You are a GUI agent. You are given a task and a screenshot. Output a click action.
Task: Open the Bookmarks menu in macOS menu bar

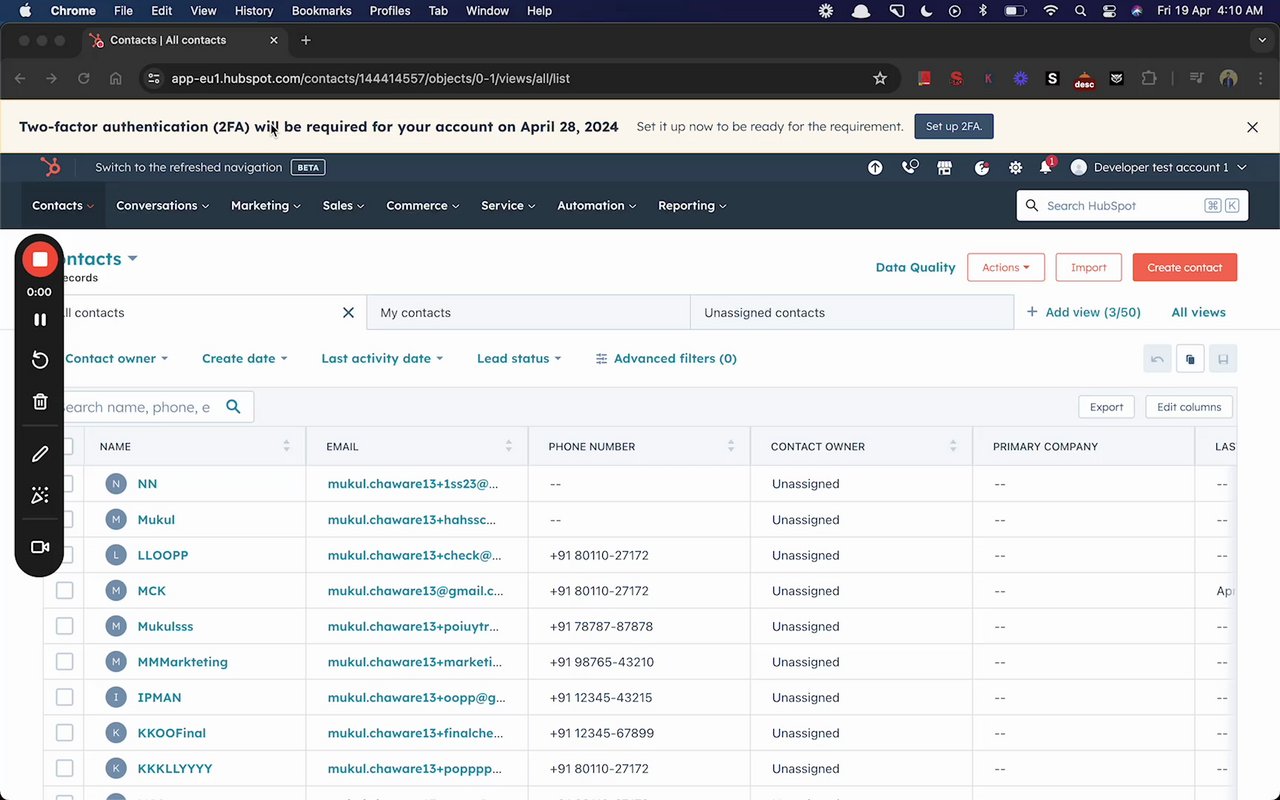[x=321, y=11]
